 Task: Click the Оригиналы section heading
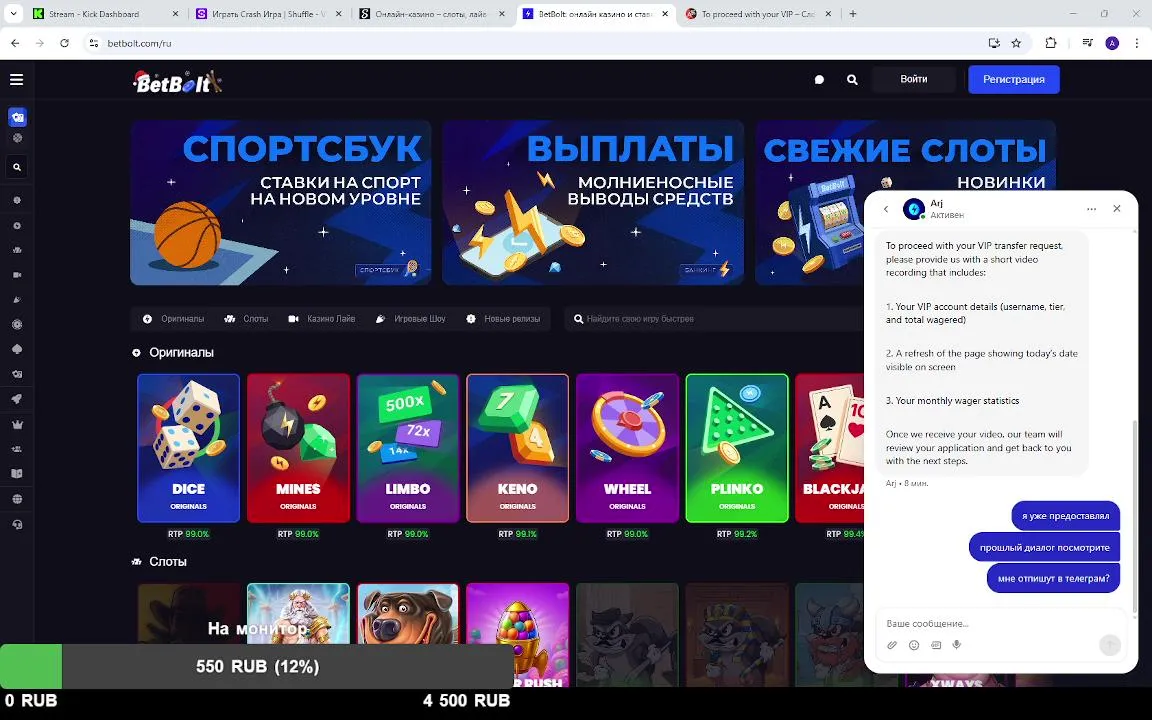point(181,353)
